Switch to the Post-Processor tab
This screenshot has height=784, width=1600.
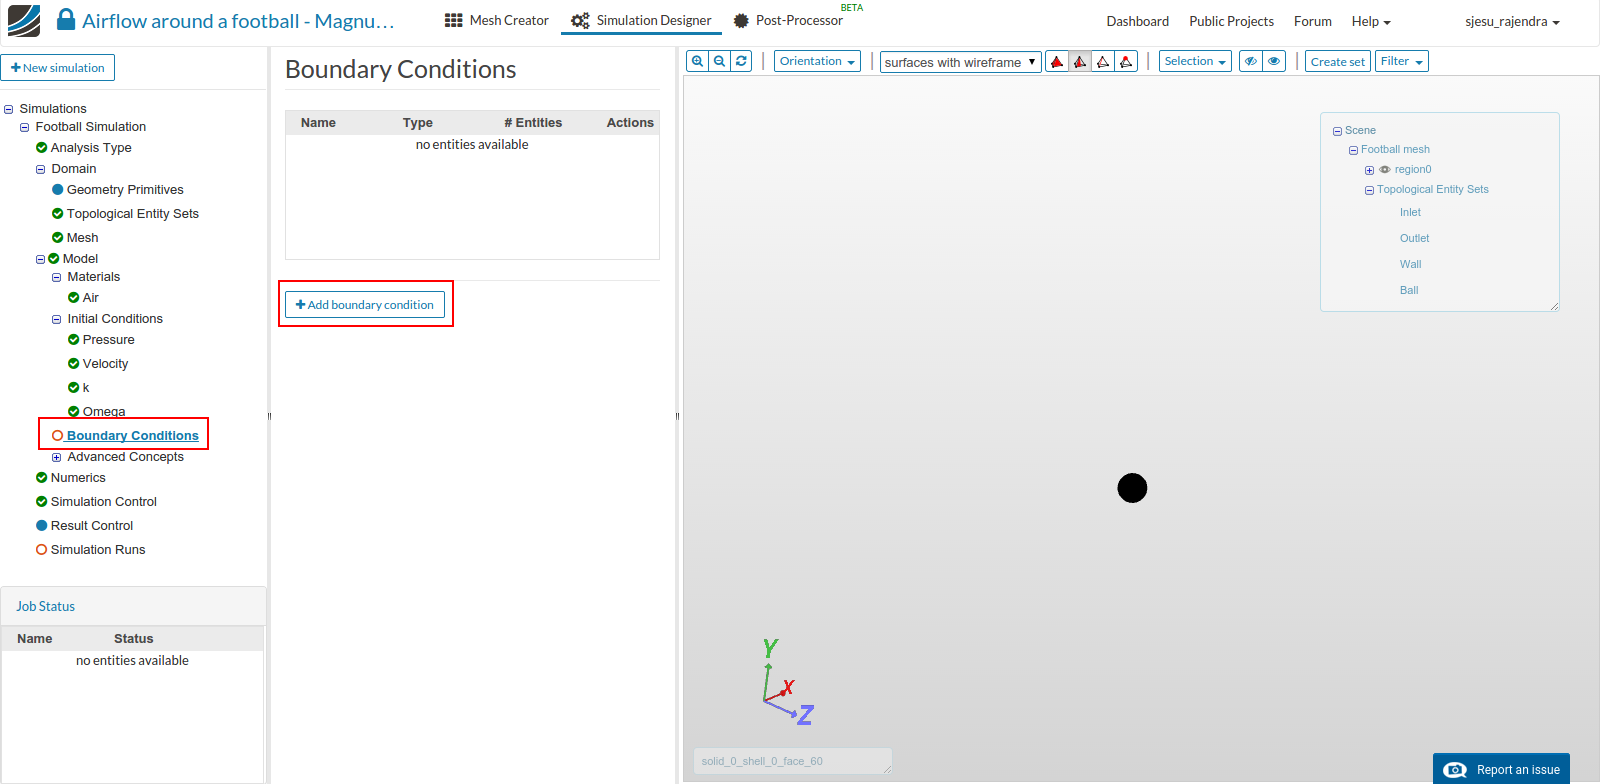point(788,20)
